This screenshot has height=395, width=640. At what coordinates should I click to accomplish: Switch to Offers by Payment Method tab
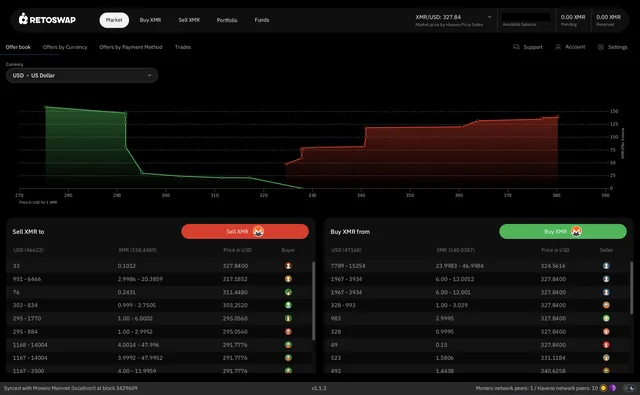point(131,47)
